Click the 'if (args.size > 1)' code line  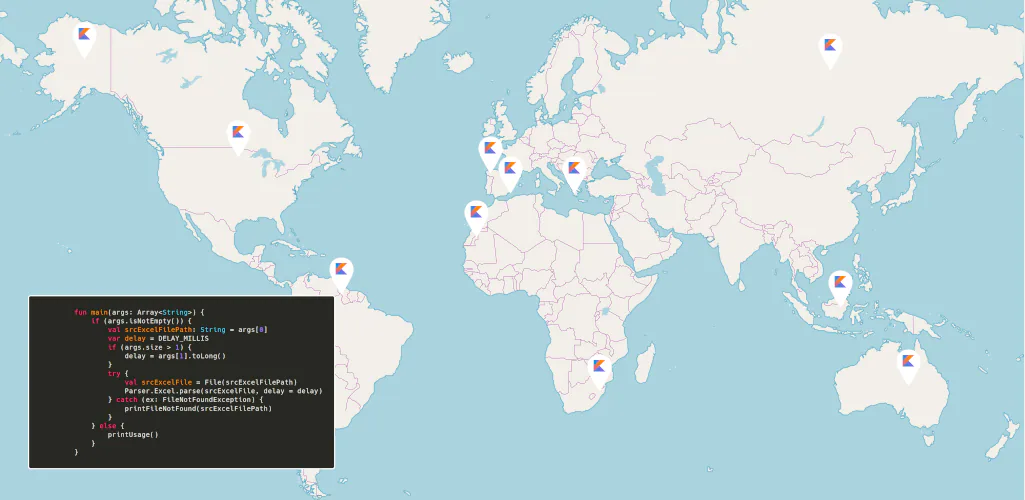[150, 347]
